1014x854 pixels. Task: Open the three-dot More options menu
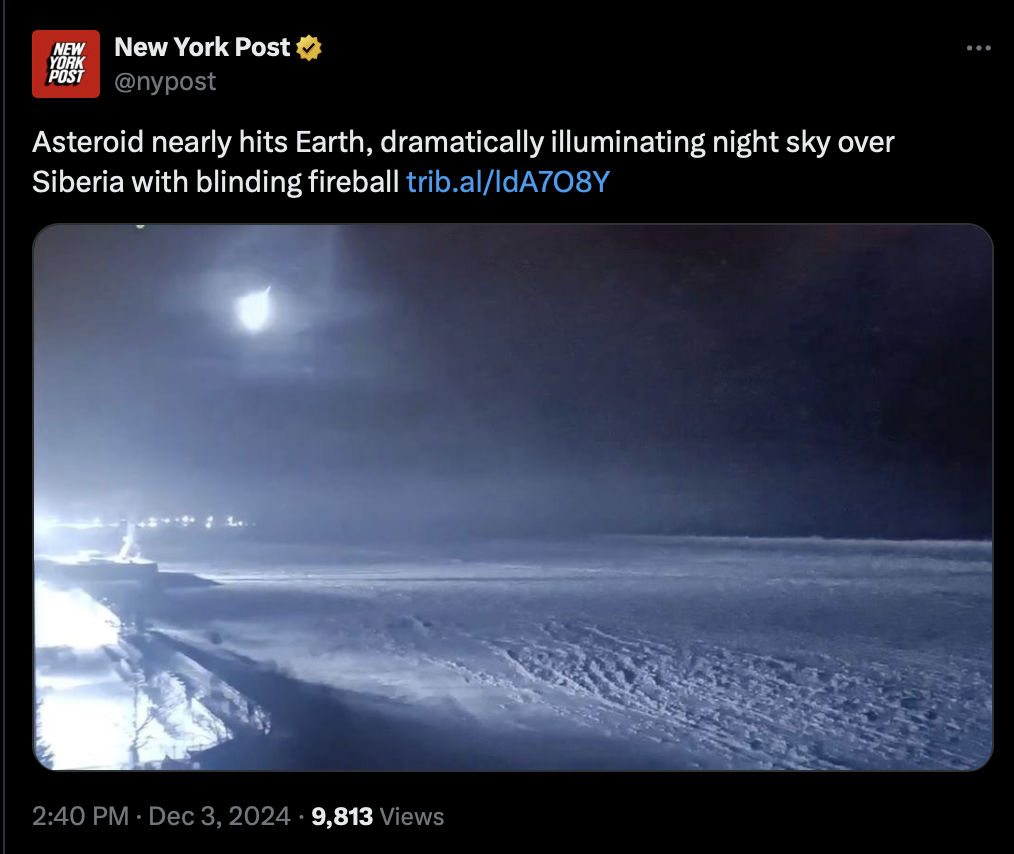point(978,48)
